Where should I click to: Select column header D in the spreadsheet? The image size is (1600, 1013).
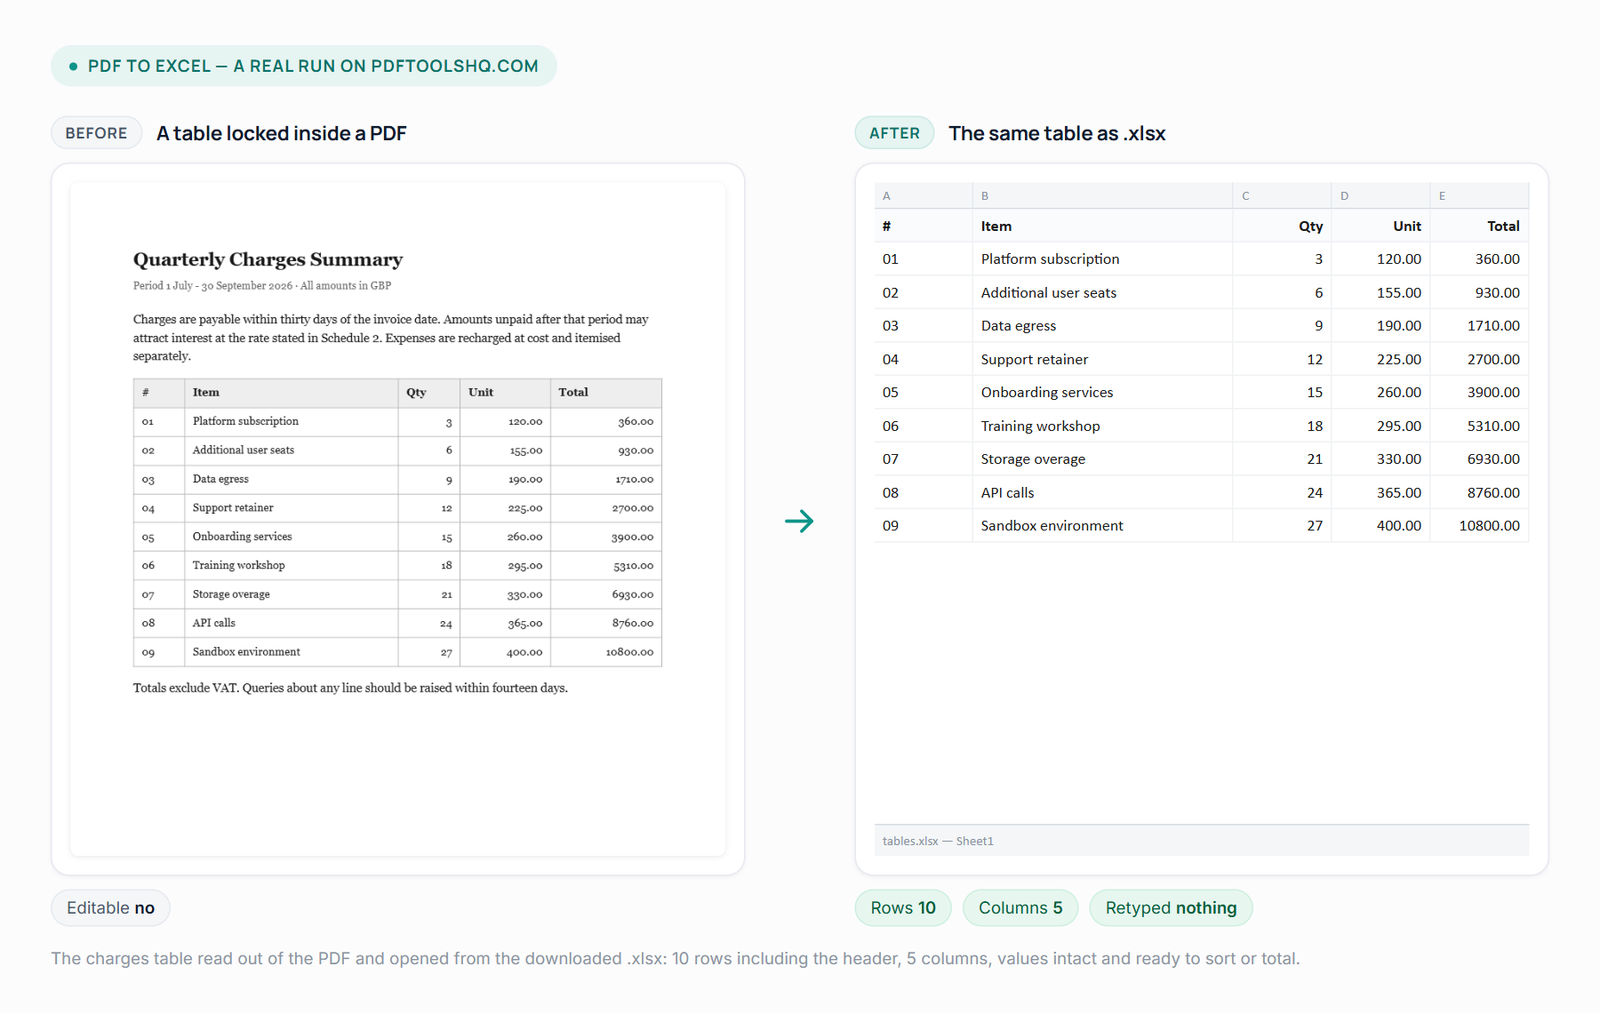[x=1380, y=196]
